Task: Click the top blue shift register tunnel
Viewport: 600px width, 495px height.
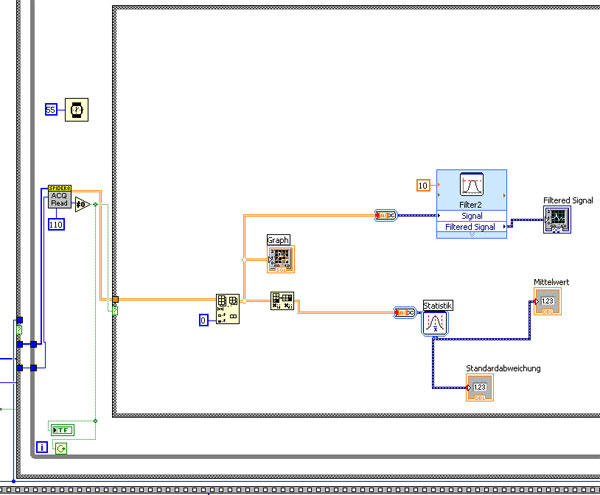Action: [x=20, y=320]
